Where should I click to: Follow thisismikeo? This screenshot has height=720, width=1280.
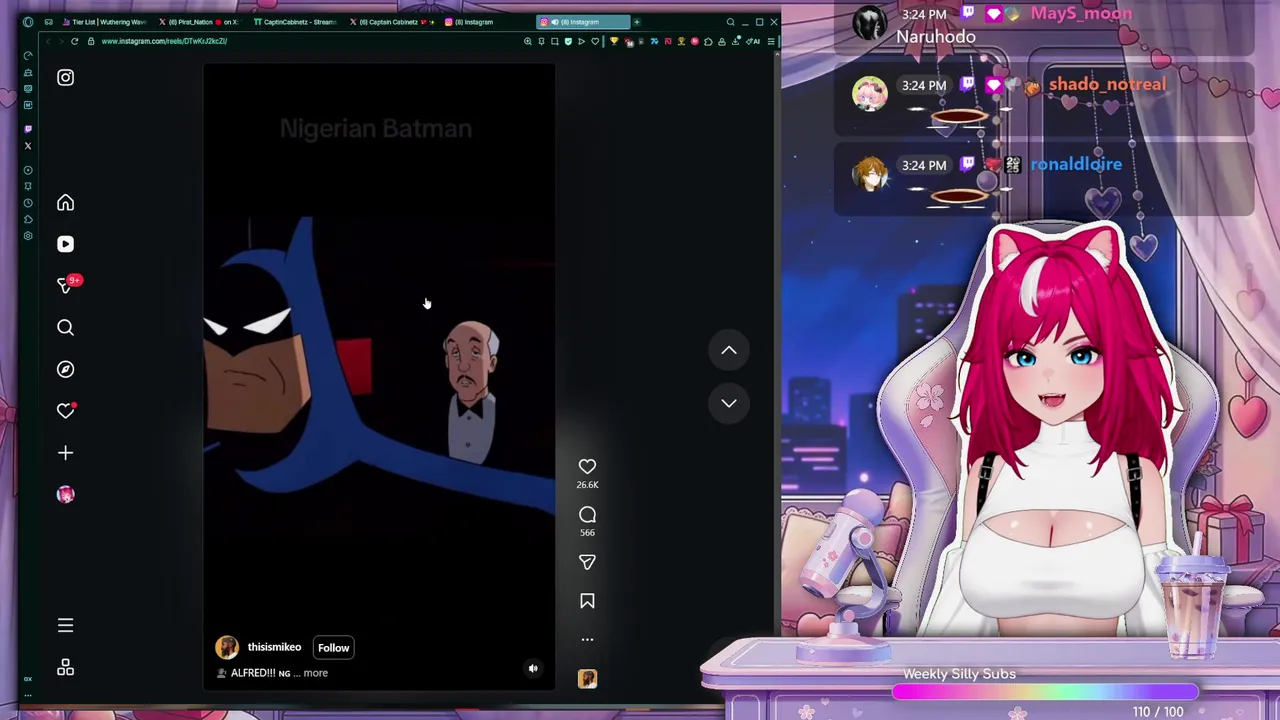click(333, 648)
